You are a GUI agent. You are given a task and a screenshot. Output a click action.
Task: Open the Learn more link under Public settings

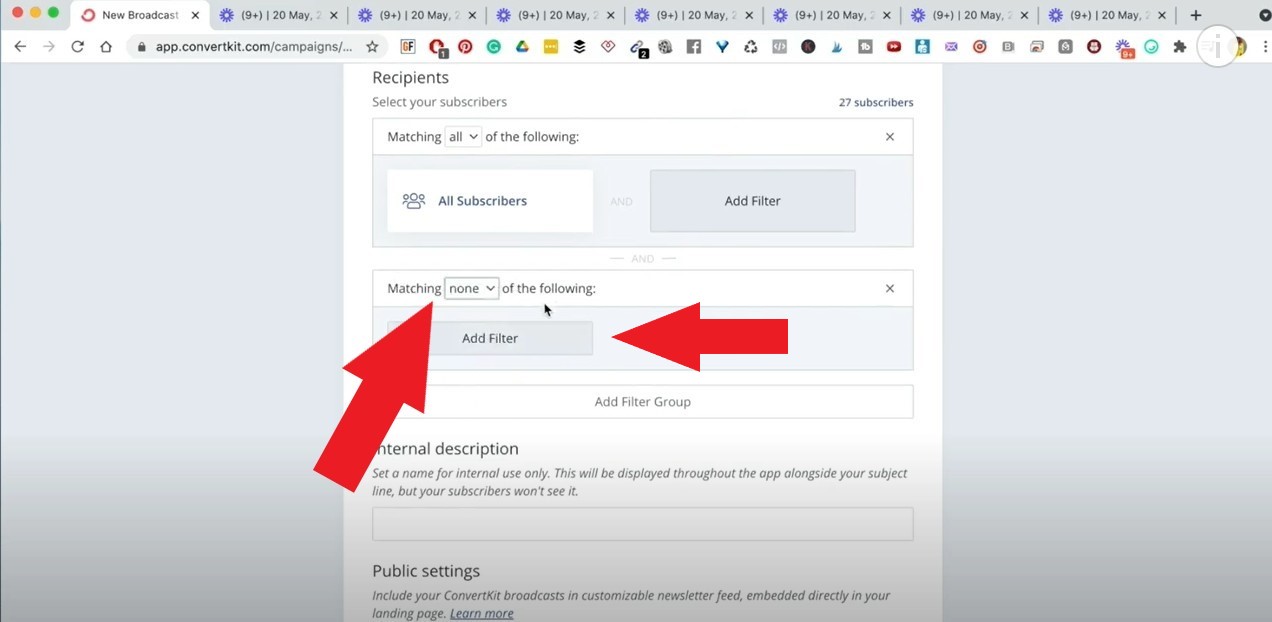481,613
